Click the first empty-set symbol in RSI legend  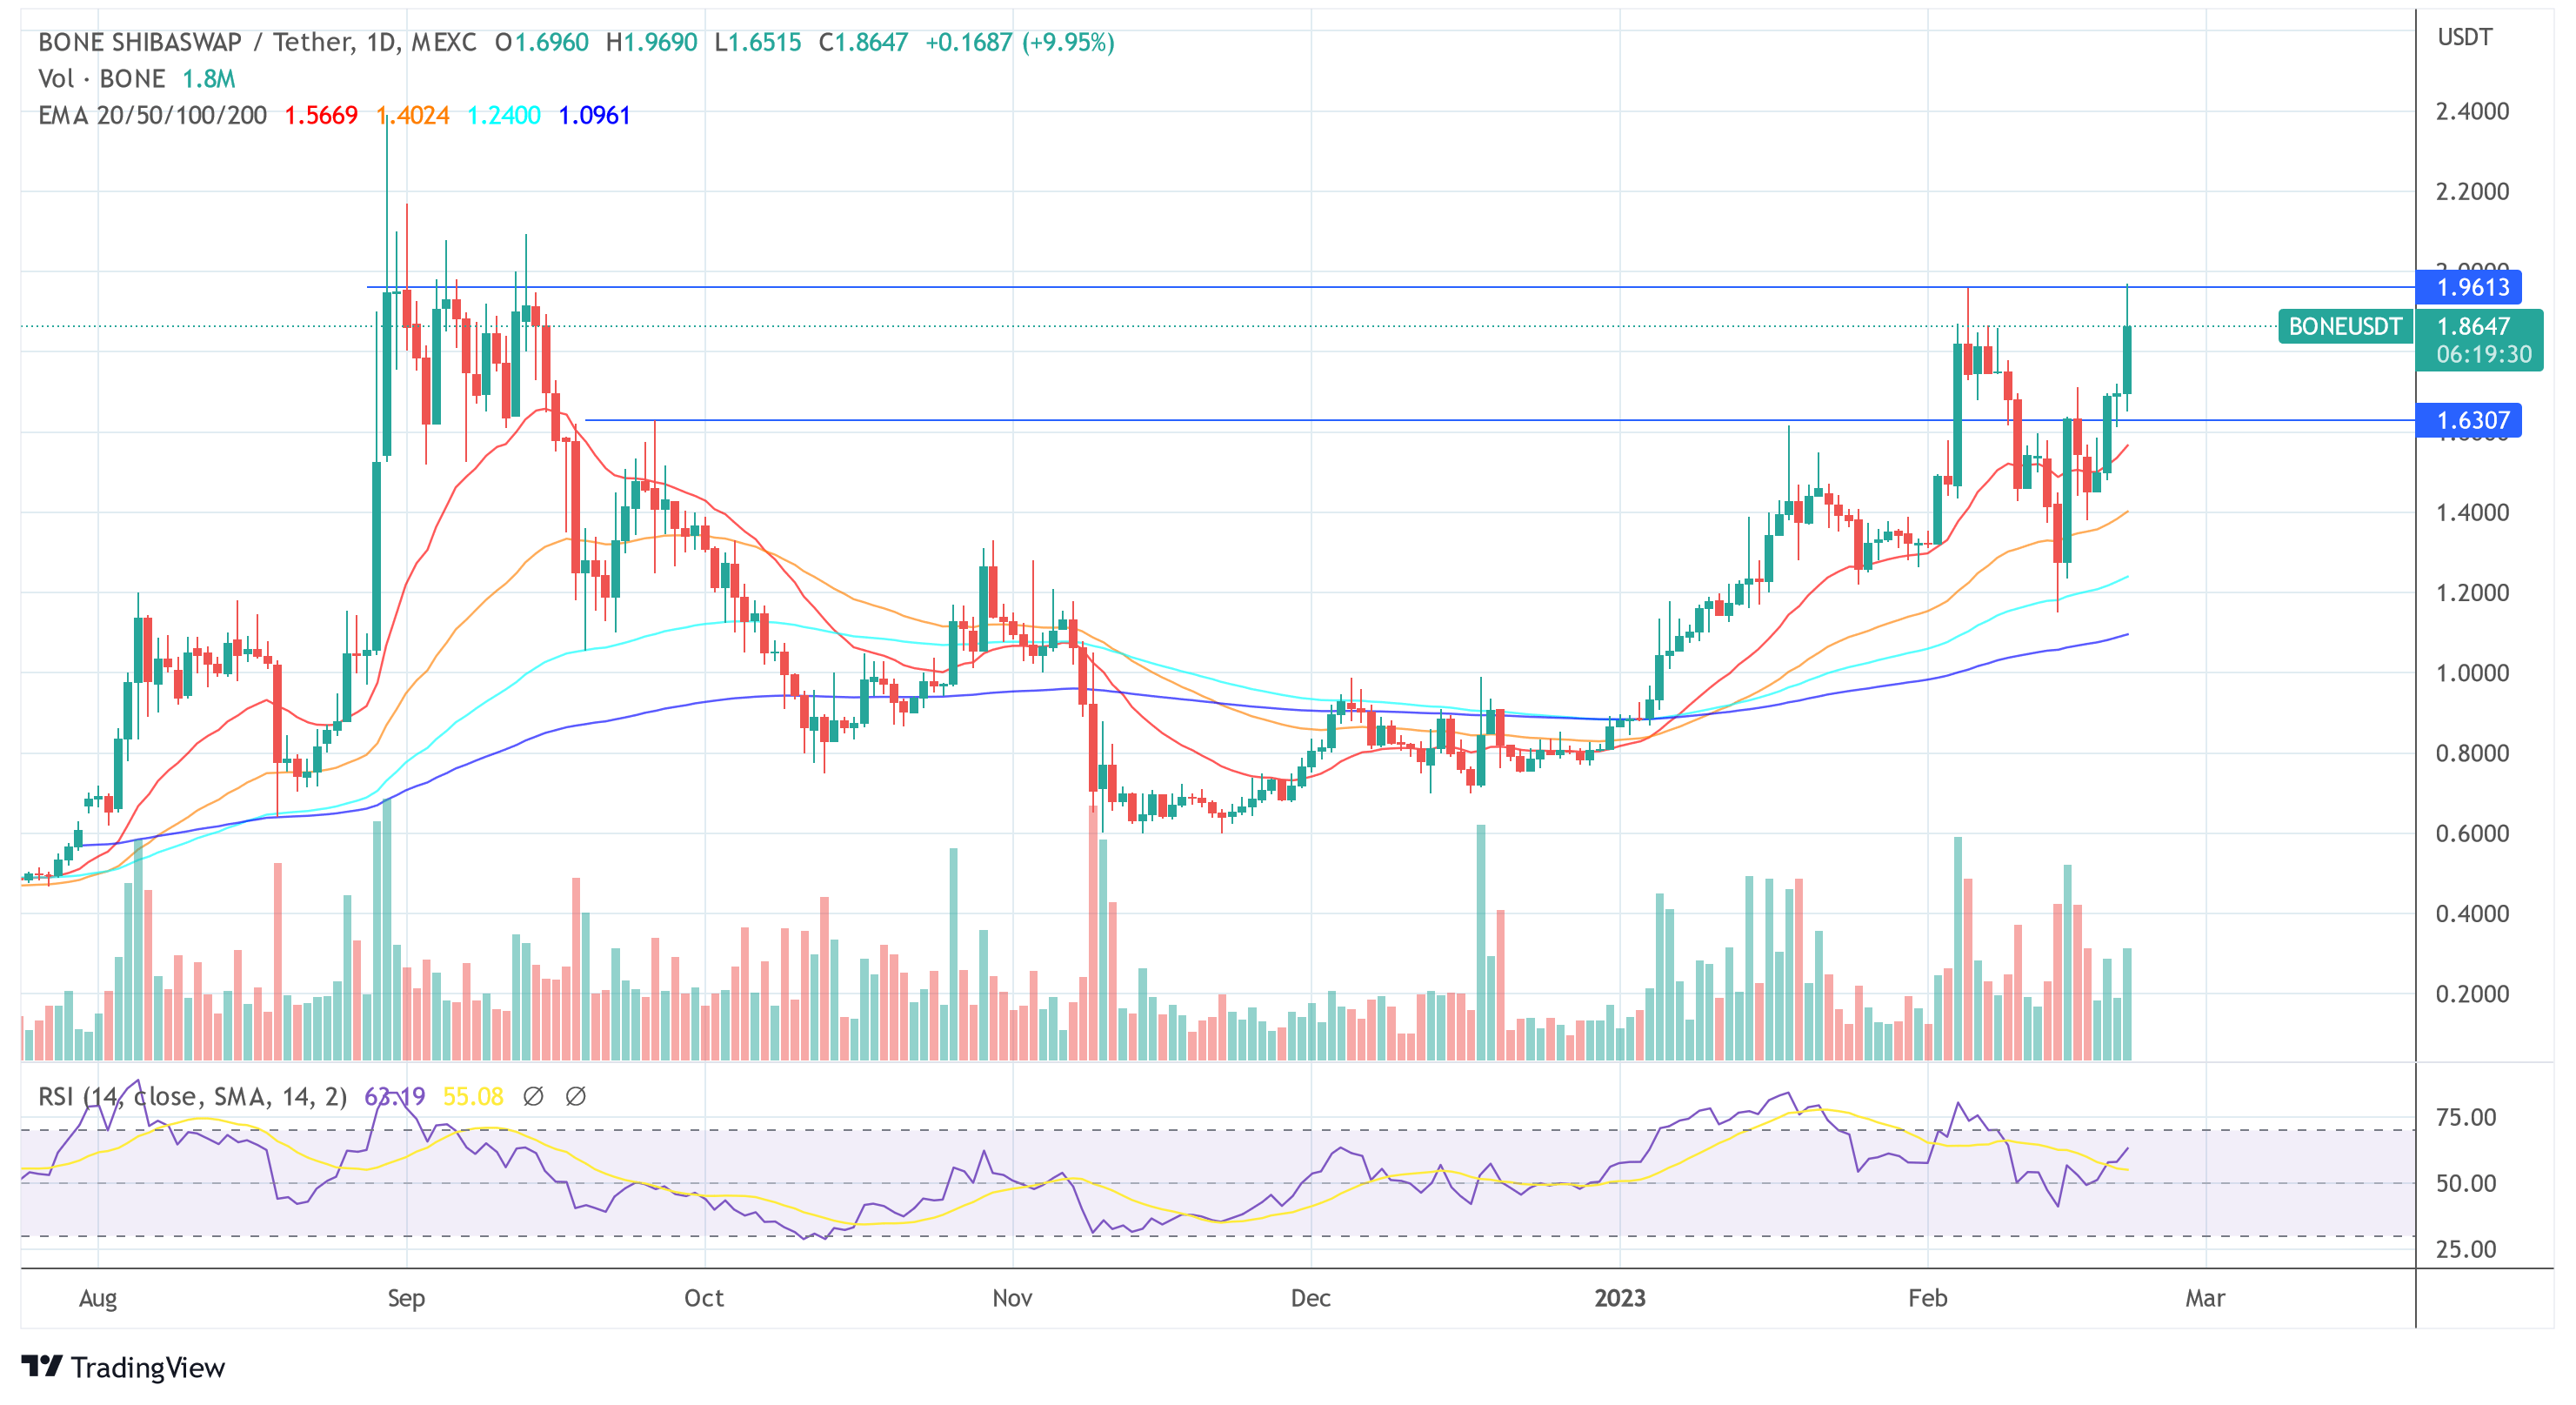coord(534,1097)
